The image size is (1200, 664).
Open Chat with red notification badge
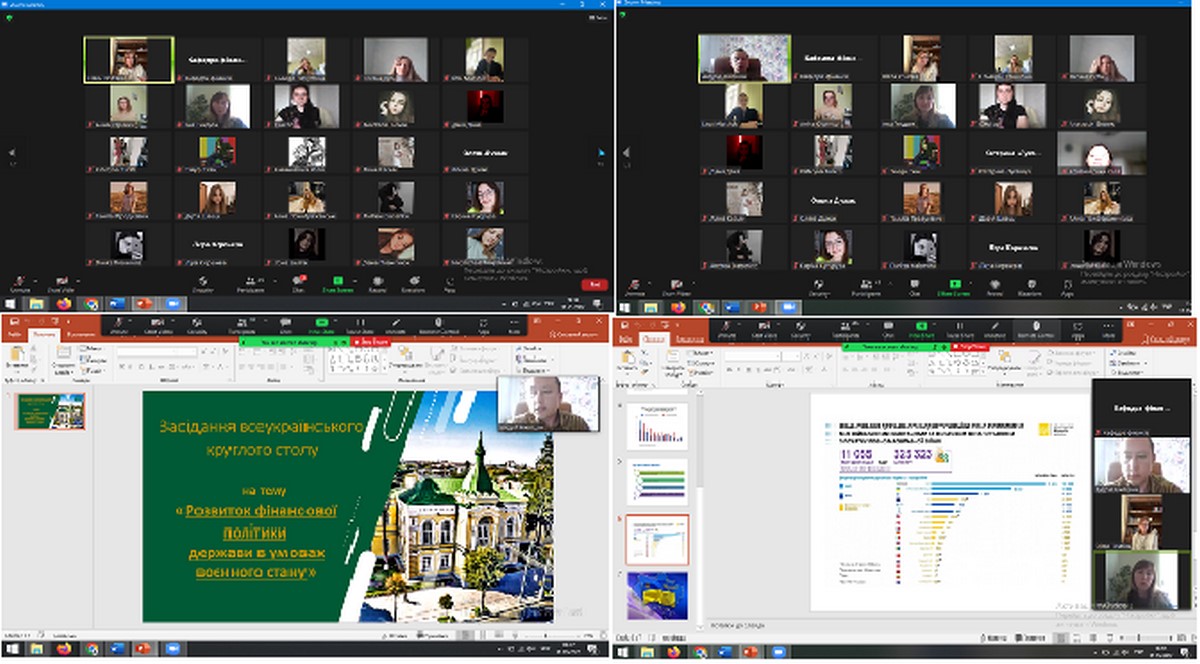click(298, 282)
